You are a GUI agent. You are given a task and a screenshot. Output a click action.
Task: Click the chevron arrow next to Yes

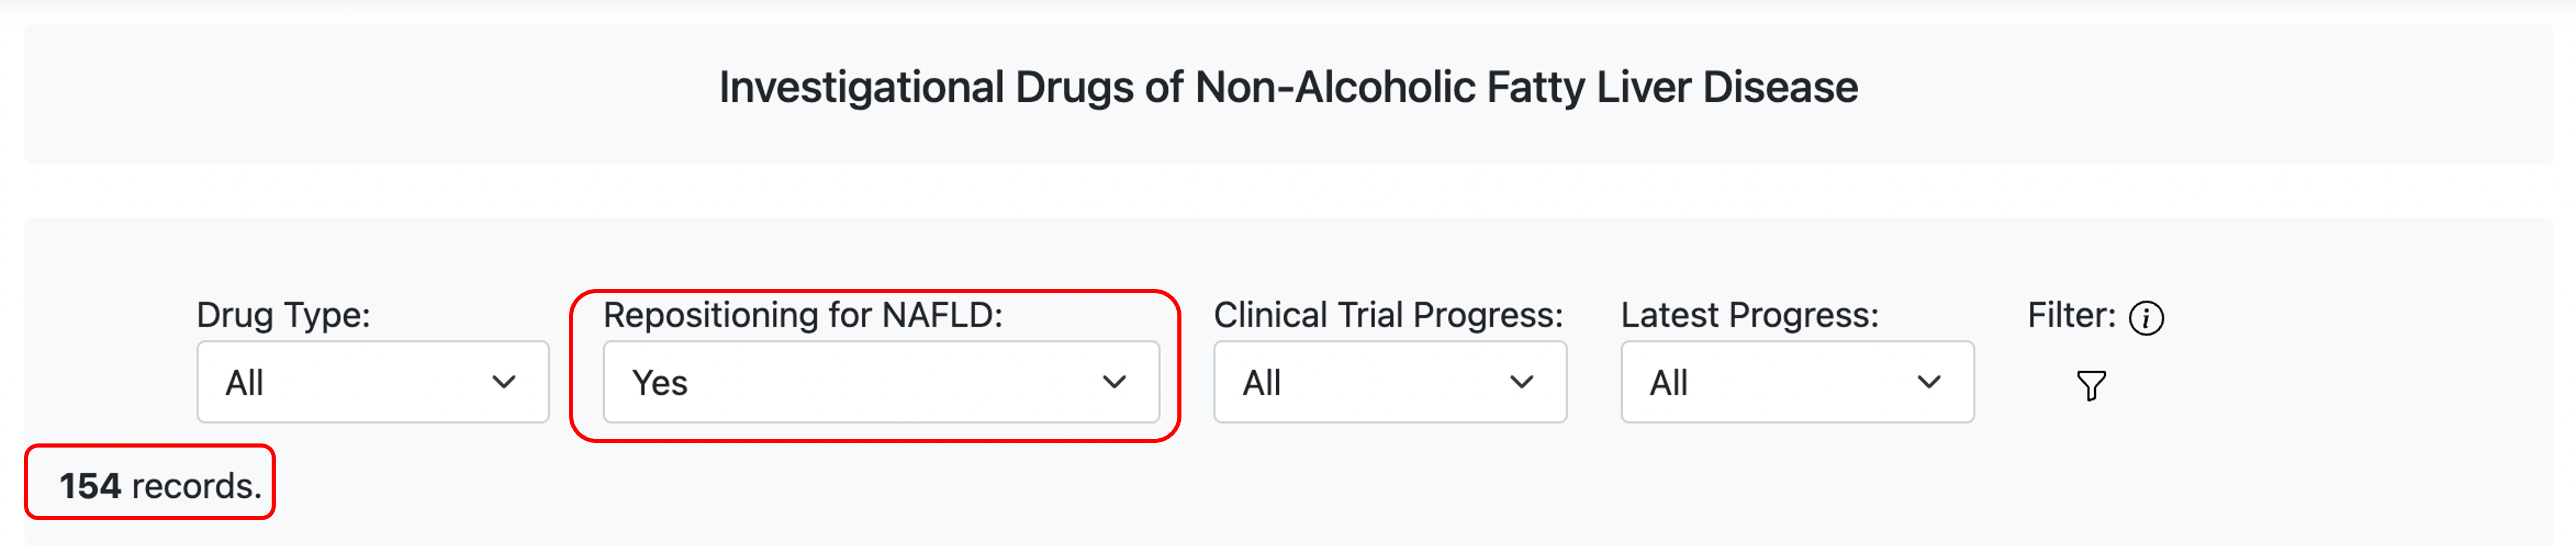click(1114, 382)
